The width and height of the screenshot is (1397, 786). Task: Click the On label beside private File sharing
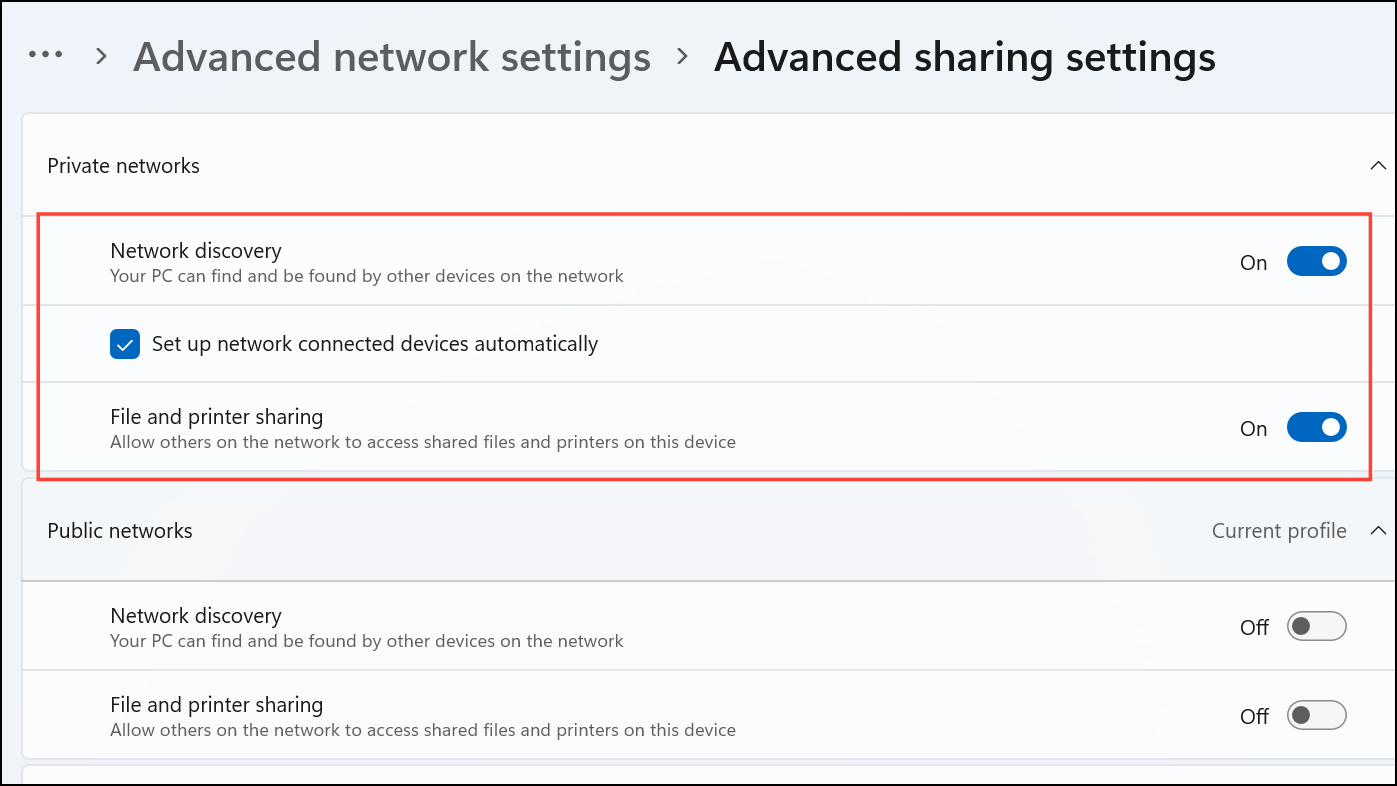point(1254,429)
